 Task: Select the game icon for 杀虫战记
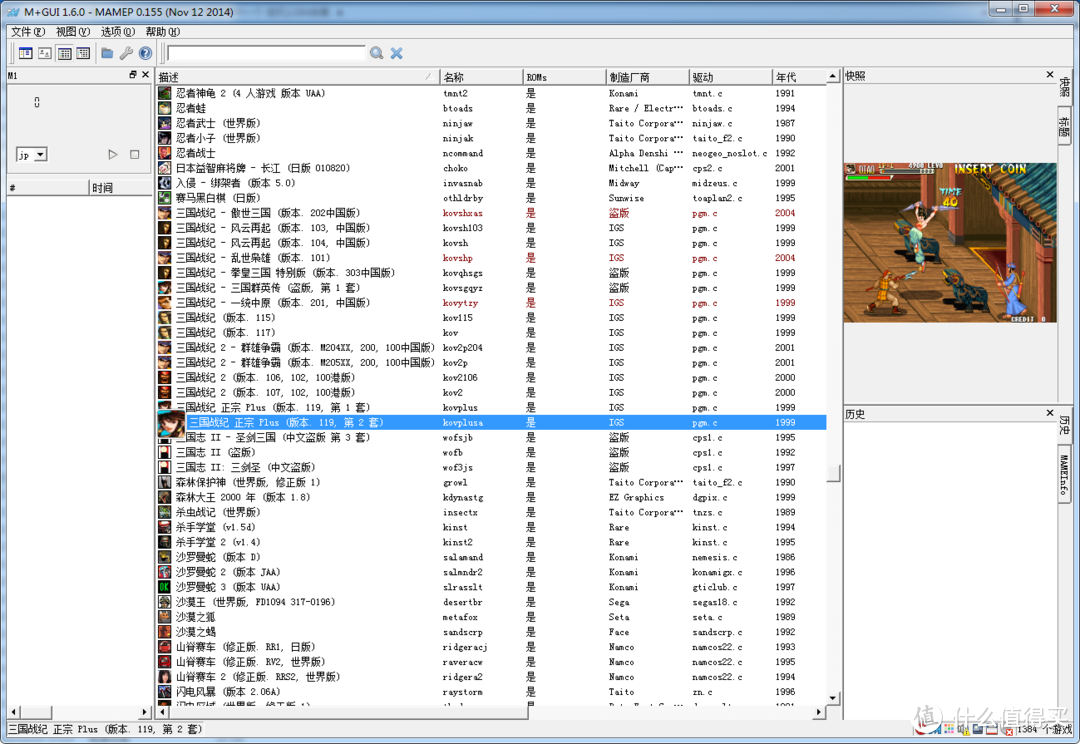pos(165,513)
